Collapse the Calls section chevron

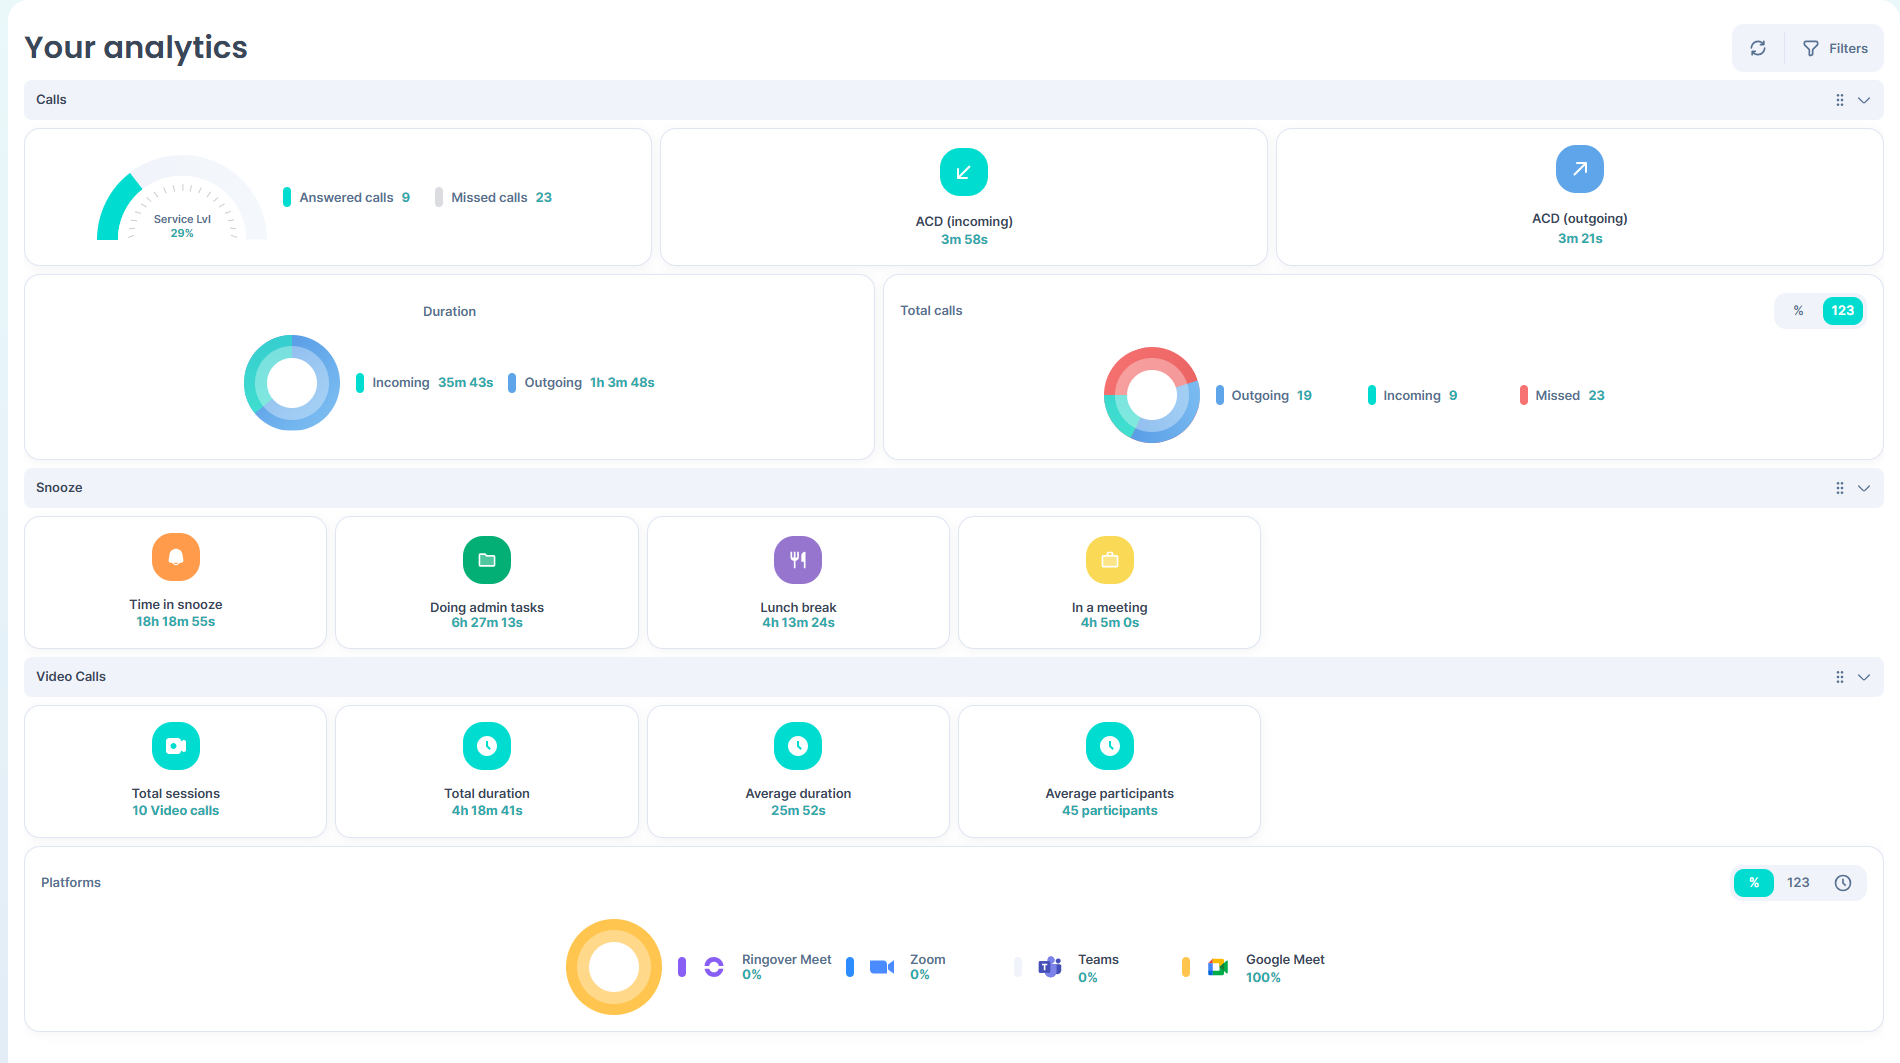point(1864,100)
